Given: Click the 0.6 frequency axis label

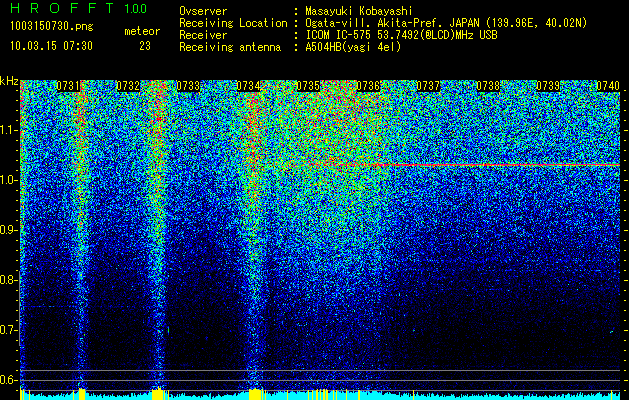Looking at the screenshot, I should point(9,380).
